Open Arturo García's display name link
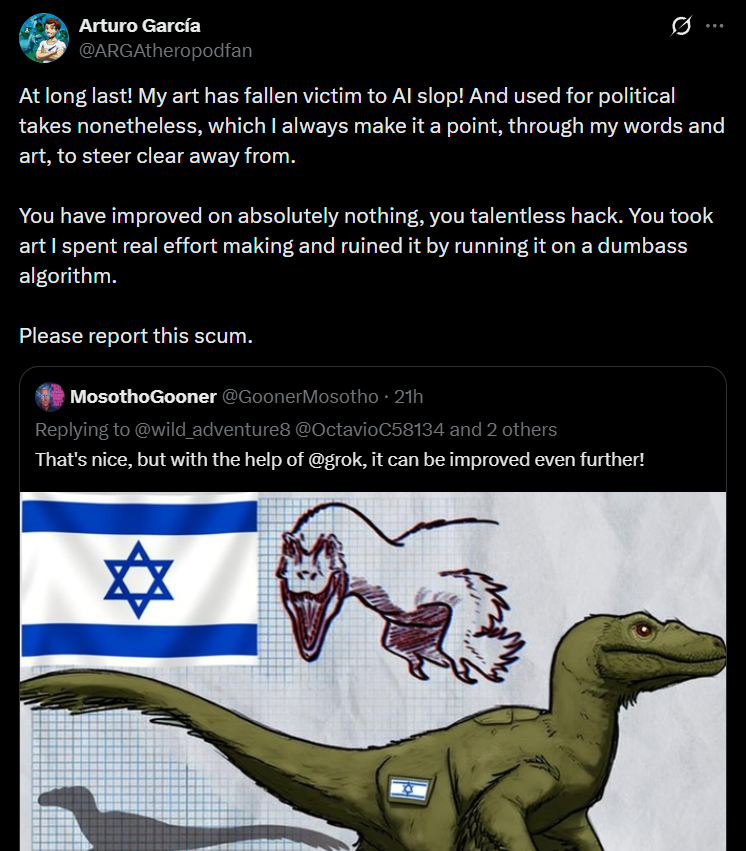This screenshot has height=851, width=746. (x=139, y=26)
